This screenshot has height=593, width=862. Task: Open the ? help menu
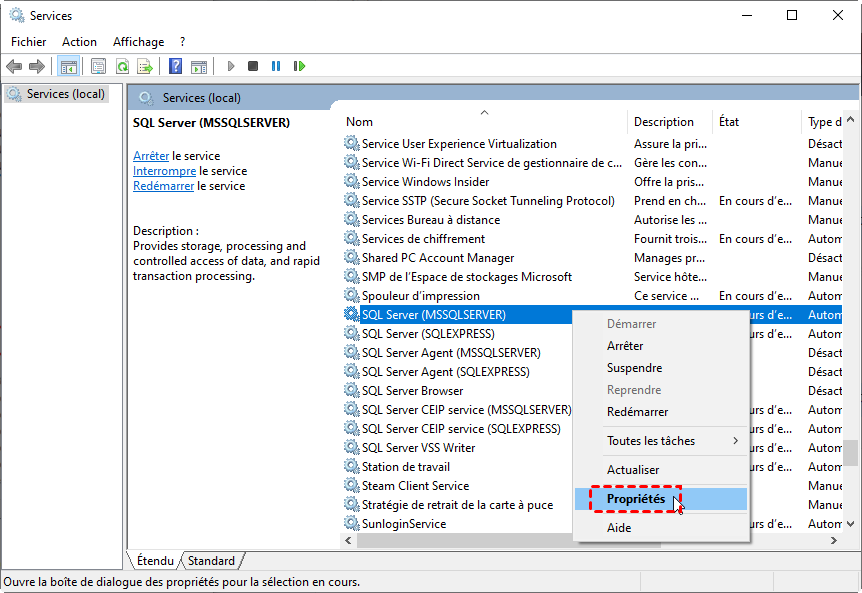point(183,42)
